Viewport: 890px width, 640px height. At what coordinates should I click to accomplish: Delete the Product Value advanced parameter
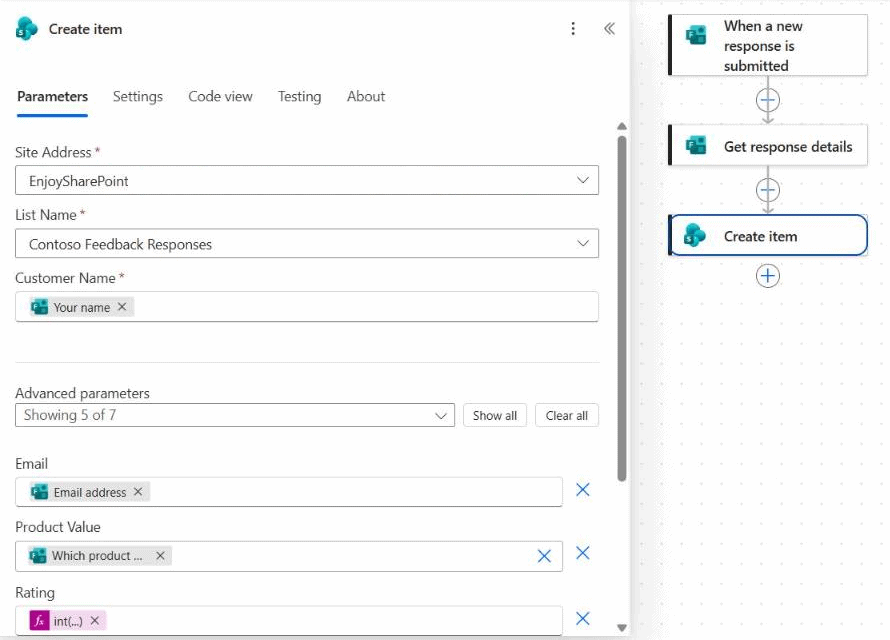tap(583, 553)
